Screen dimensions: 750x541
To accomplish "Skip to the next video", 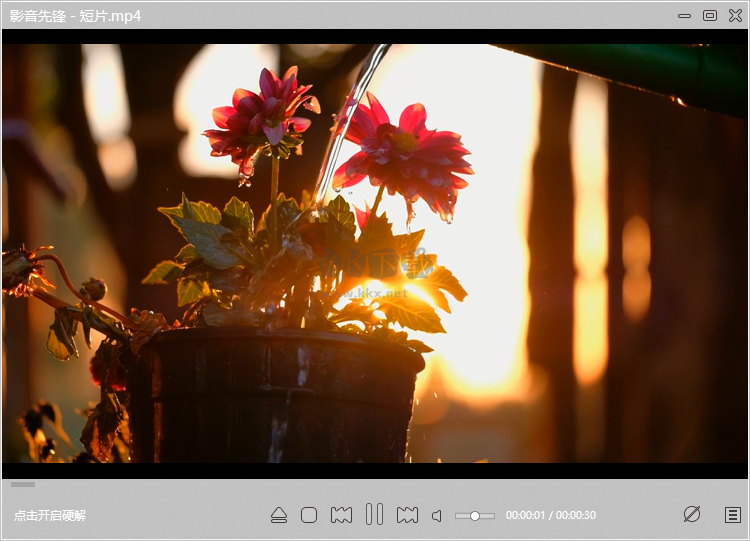I will point(407,515).
